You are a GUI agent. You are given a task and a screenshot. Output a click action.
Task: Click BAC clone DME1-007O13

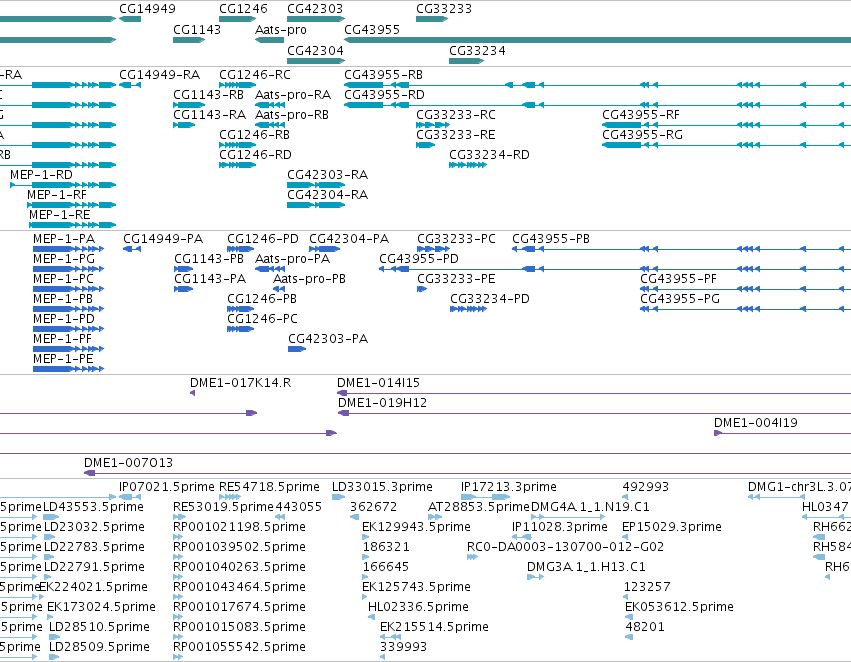[128, 463]
